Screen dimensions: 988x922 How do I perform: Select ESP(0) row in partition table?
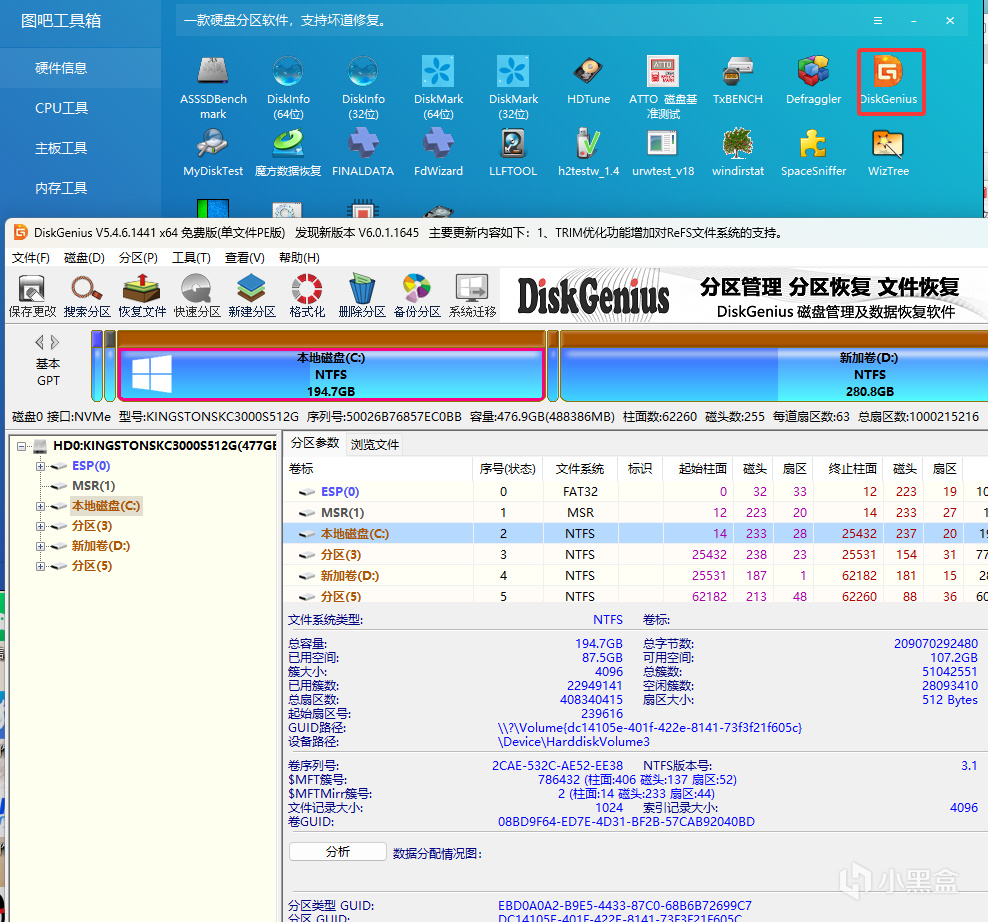tap(636, 492)
